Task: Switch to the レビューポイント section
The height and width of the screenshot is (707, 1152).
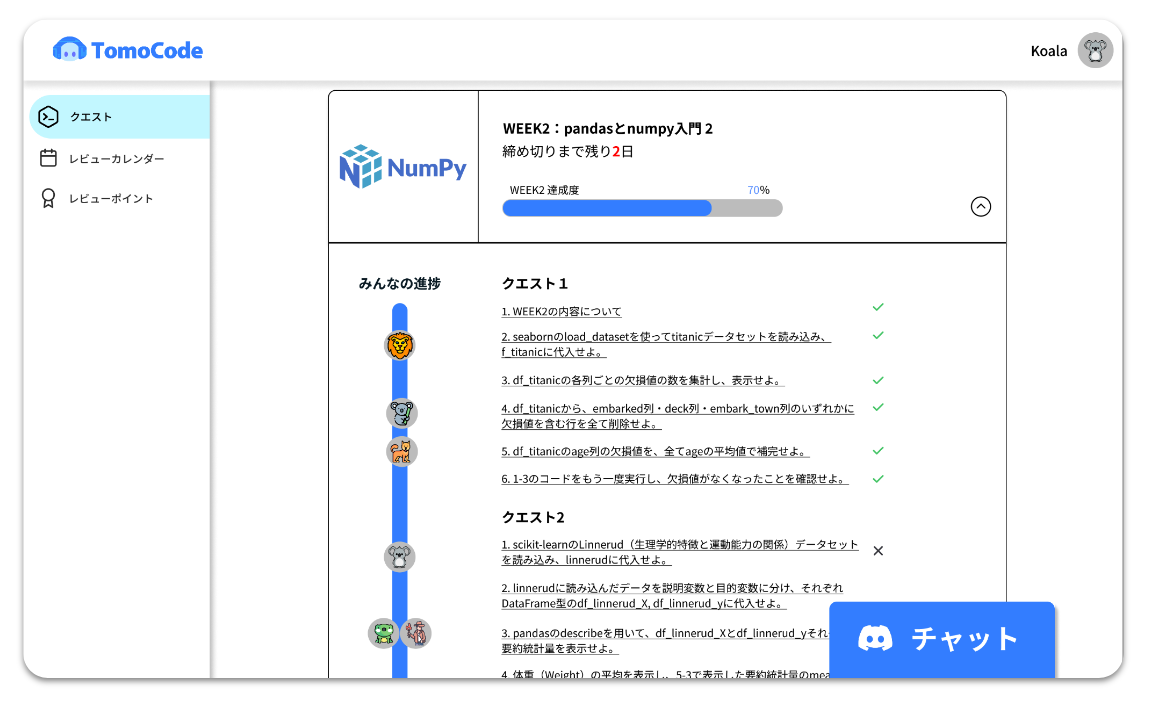Action: 112,198
